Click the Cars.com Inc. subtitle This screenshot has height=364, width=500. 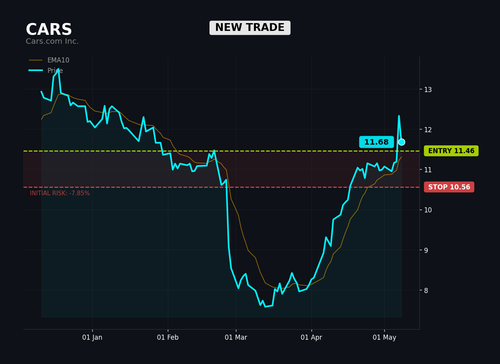pos(52,41)
